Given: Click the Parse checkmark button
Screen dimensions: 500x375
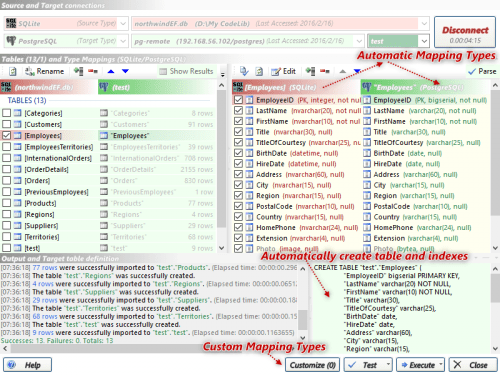Looking at the screenshot, I should click(482, 71).
